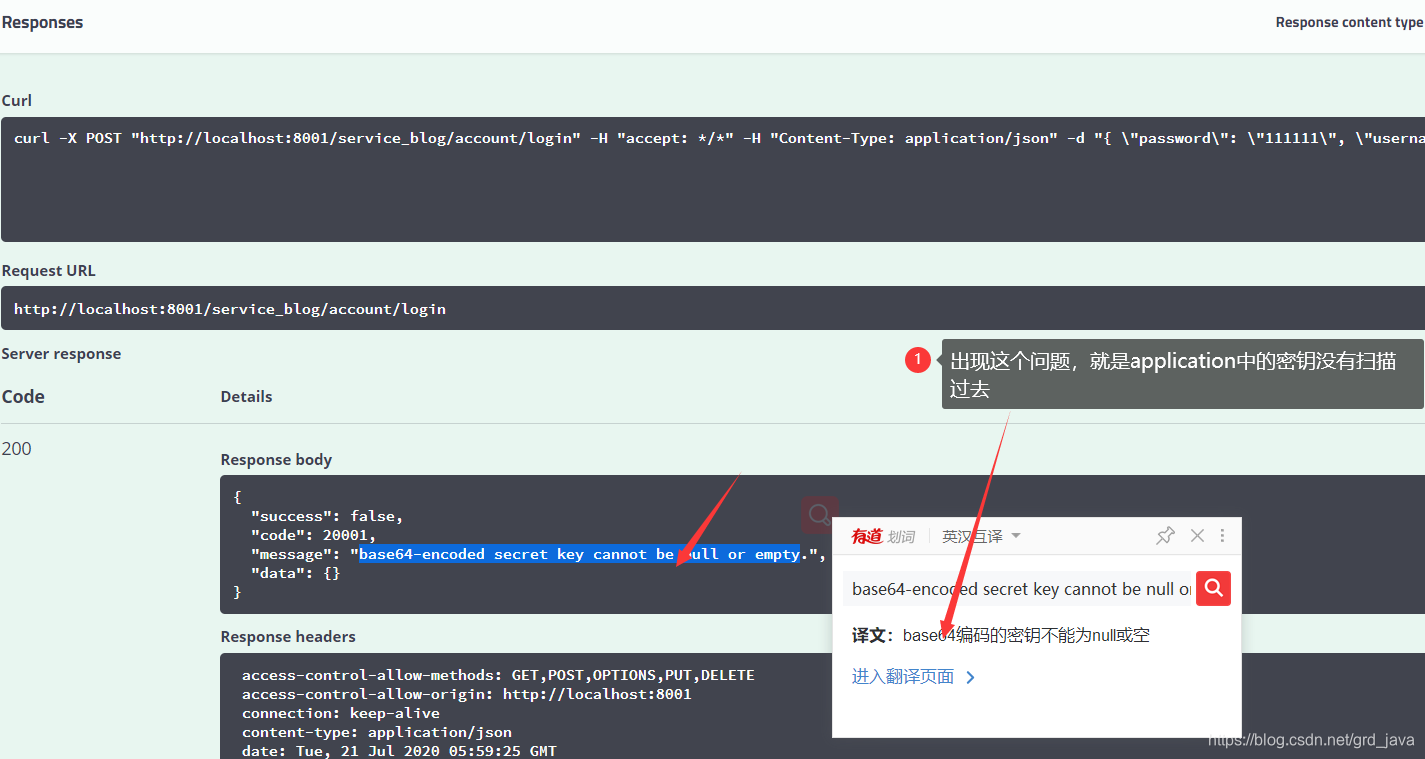Pin the Youdao translation popup
The width and height of the screenshot is (1425, 759).
[x=1166, y=536]
